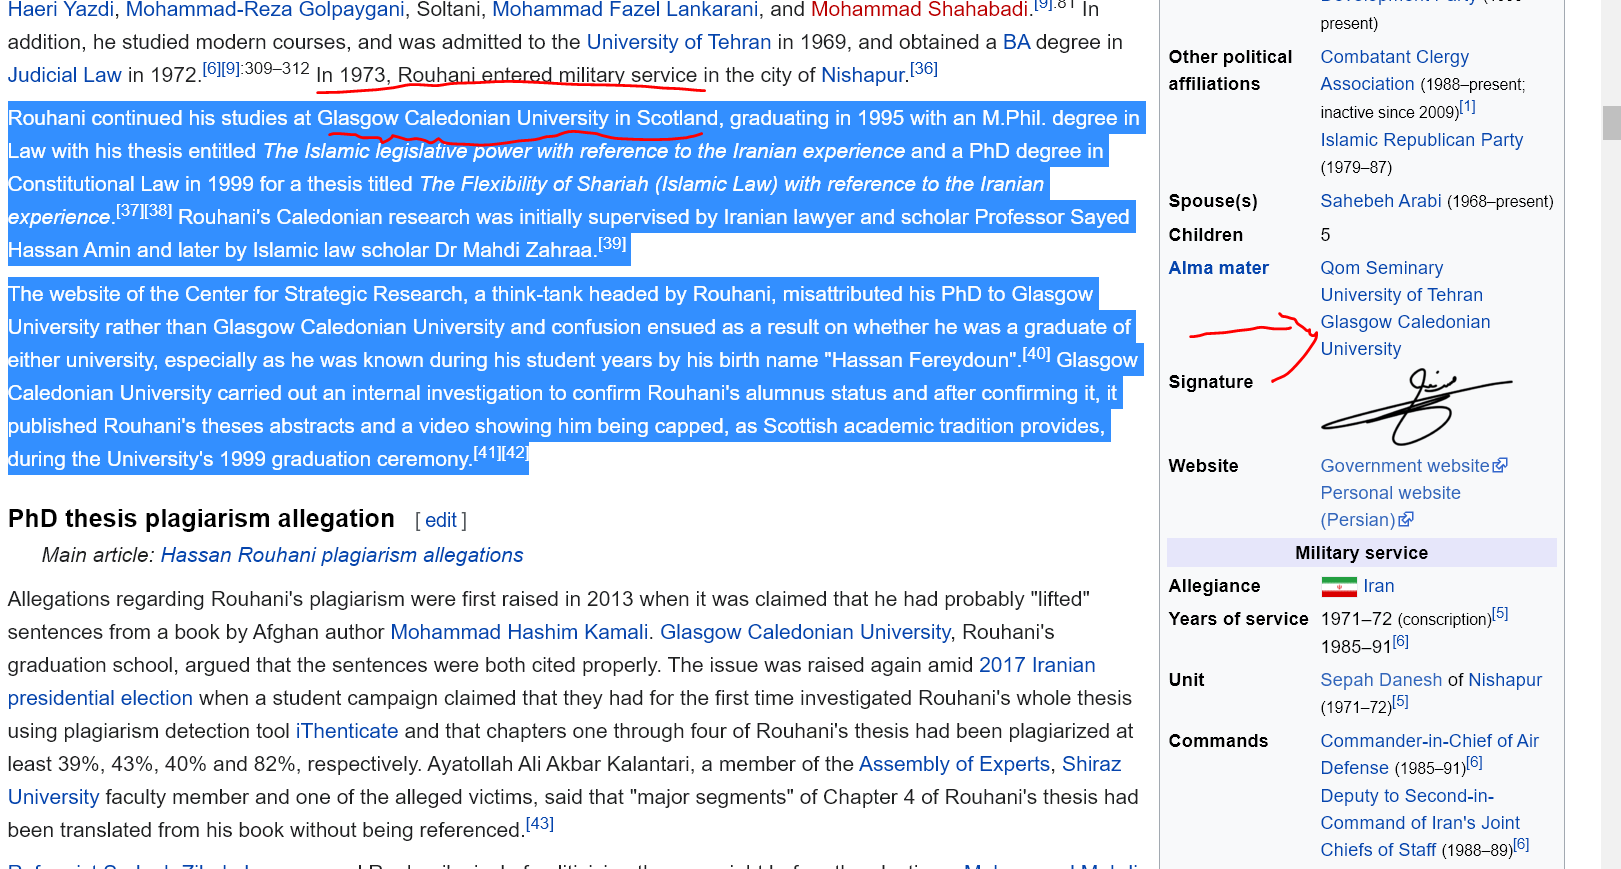Open the Sepah Danesh unit link
Viewport: 1621px width, 869px height.
click(x=1381, y=680)
